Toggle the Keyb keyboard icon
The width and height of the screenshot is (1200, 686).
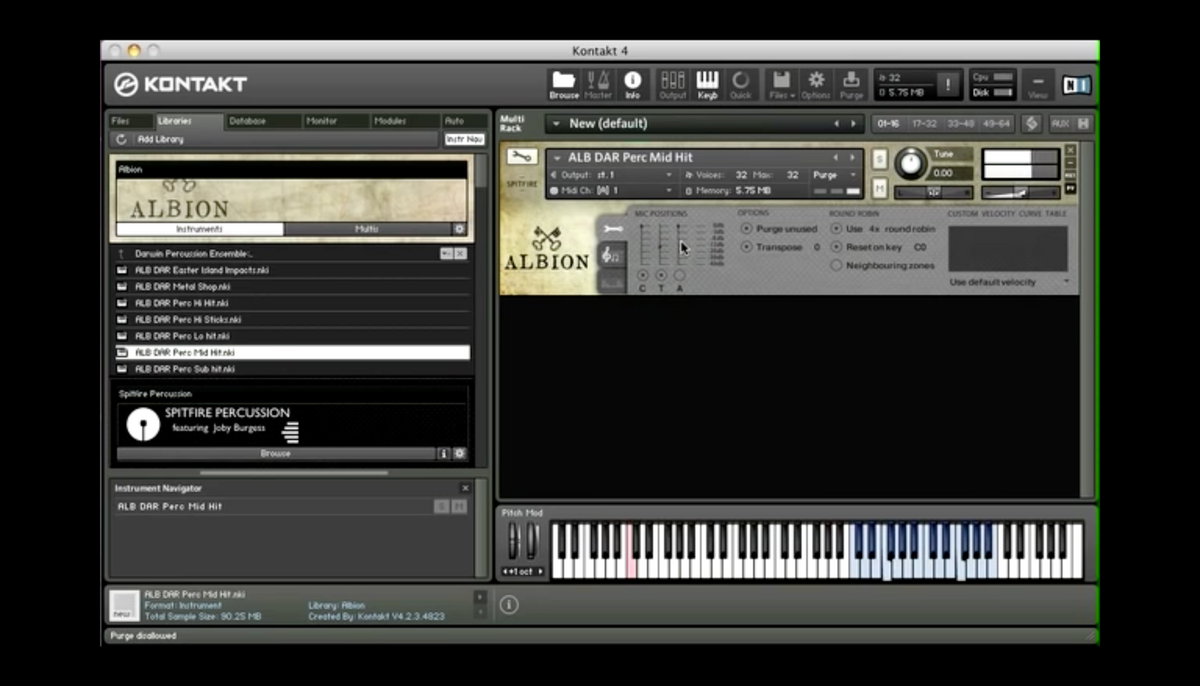[x=707, y=82]
